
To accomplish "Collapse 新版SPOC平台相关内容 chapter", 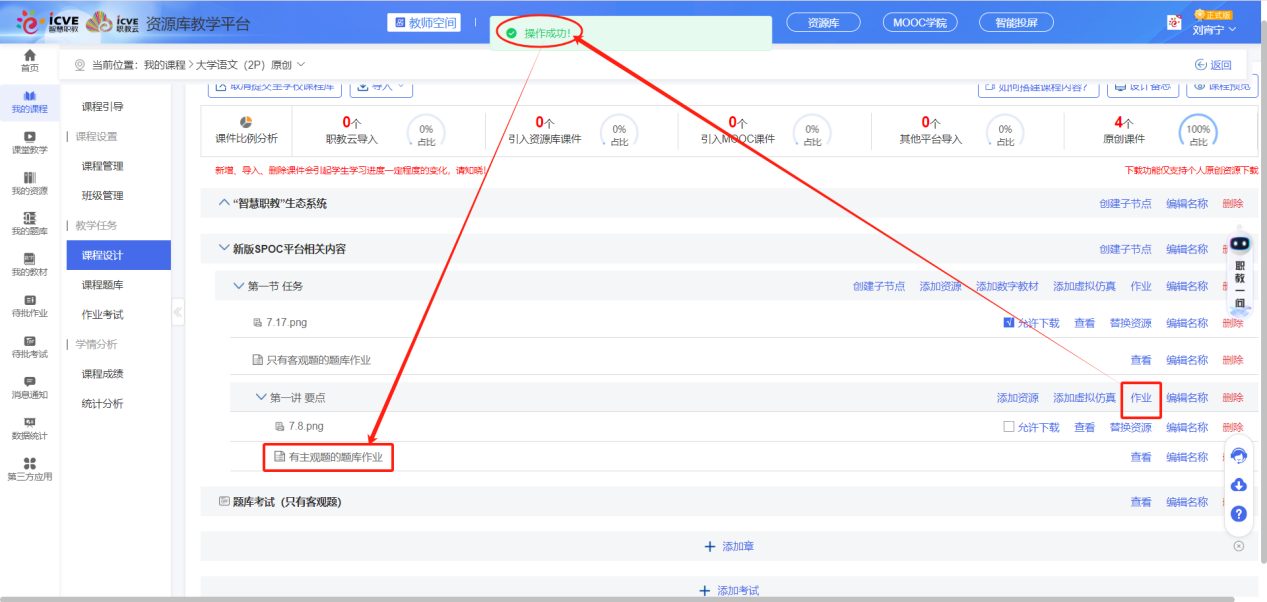I will tap(224, 249).
